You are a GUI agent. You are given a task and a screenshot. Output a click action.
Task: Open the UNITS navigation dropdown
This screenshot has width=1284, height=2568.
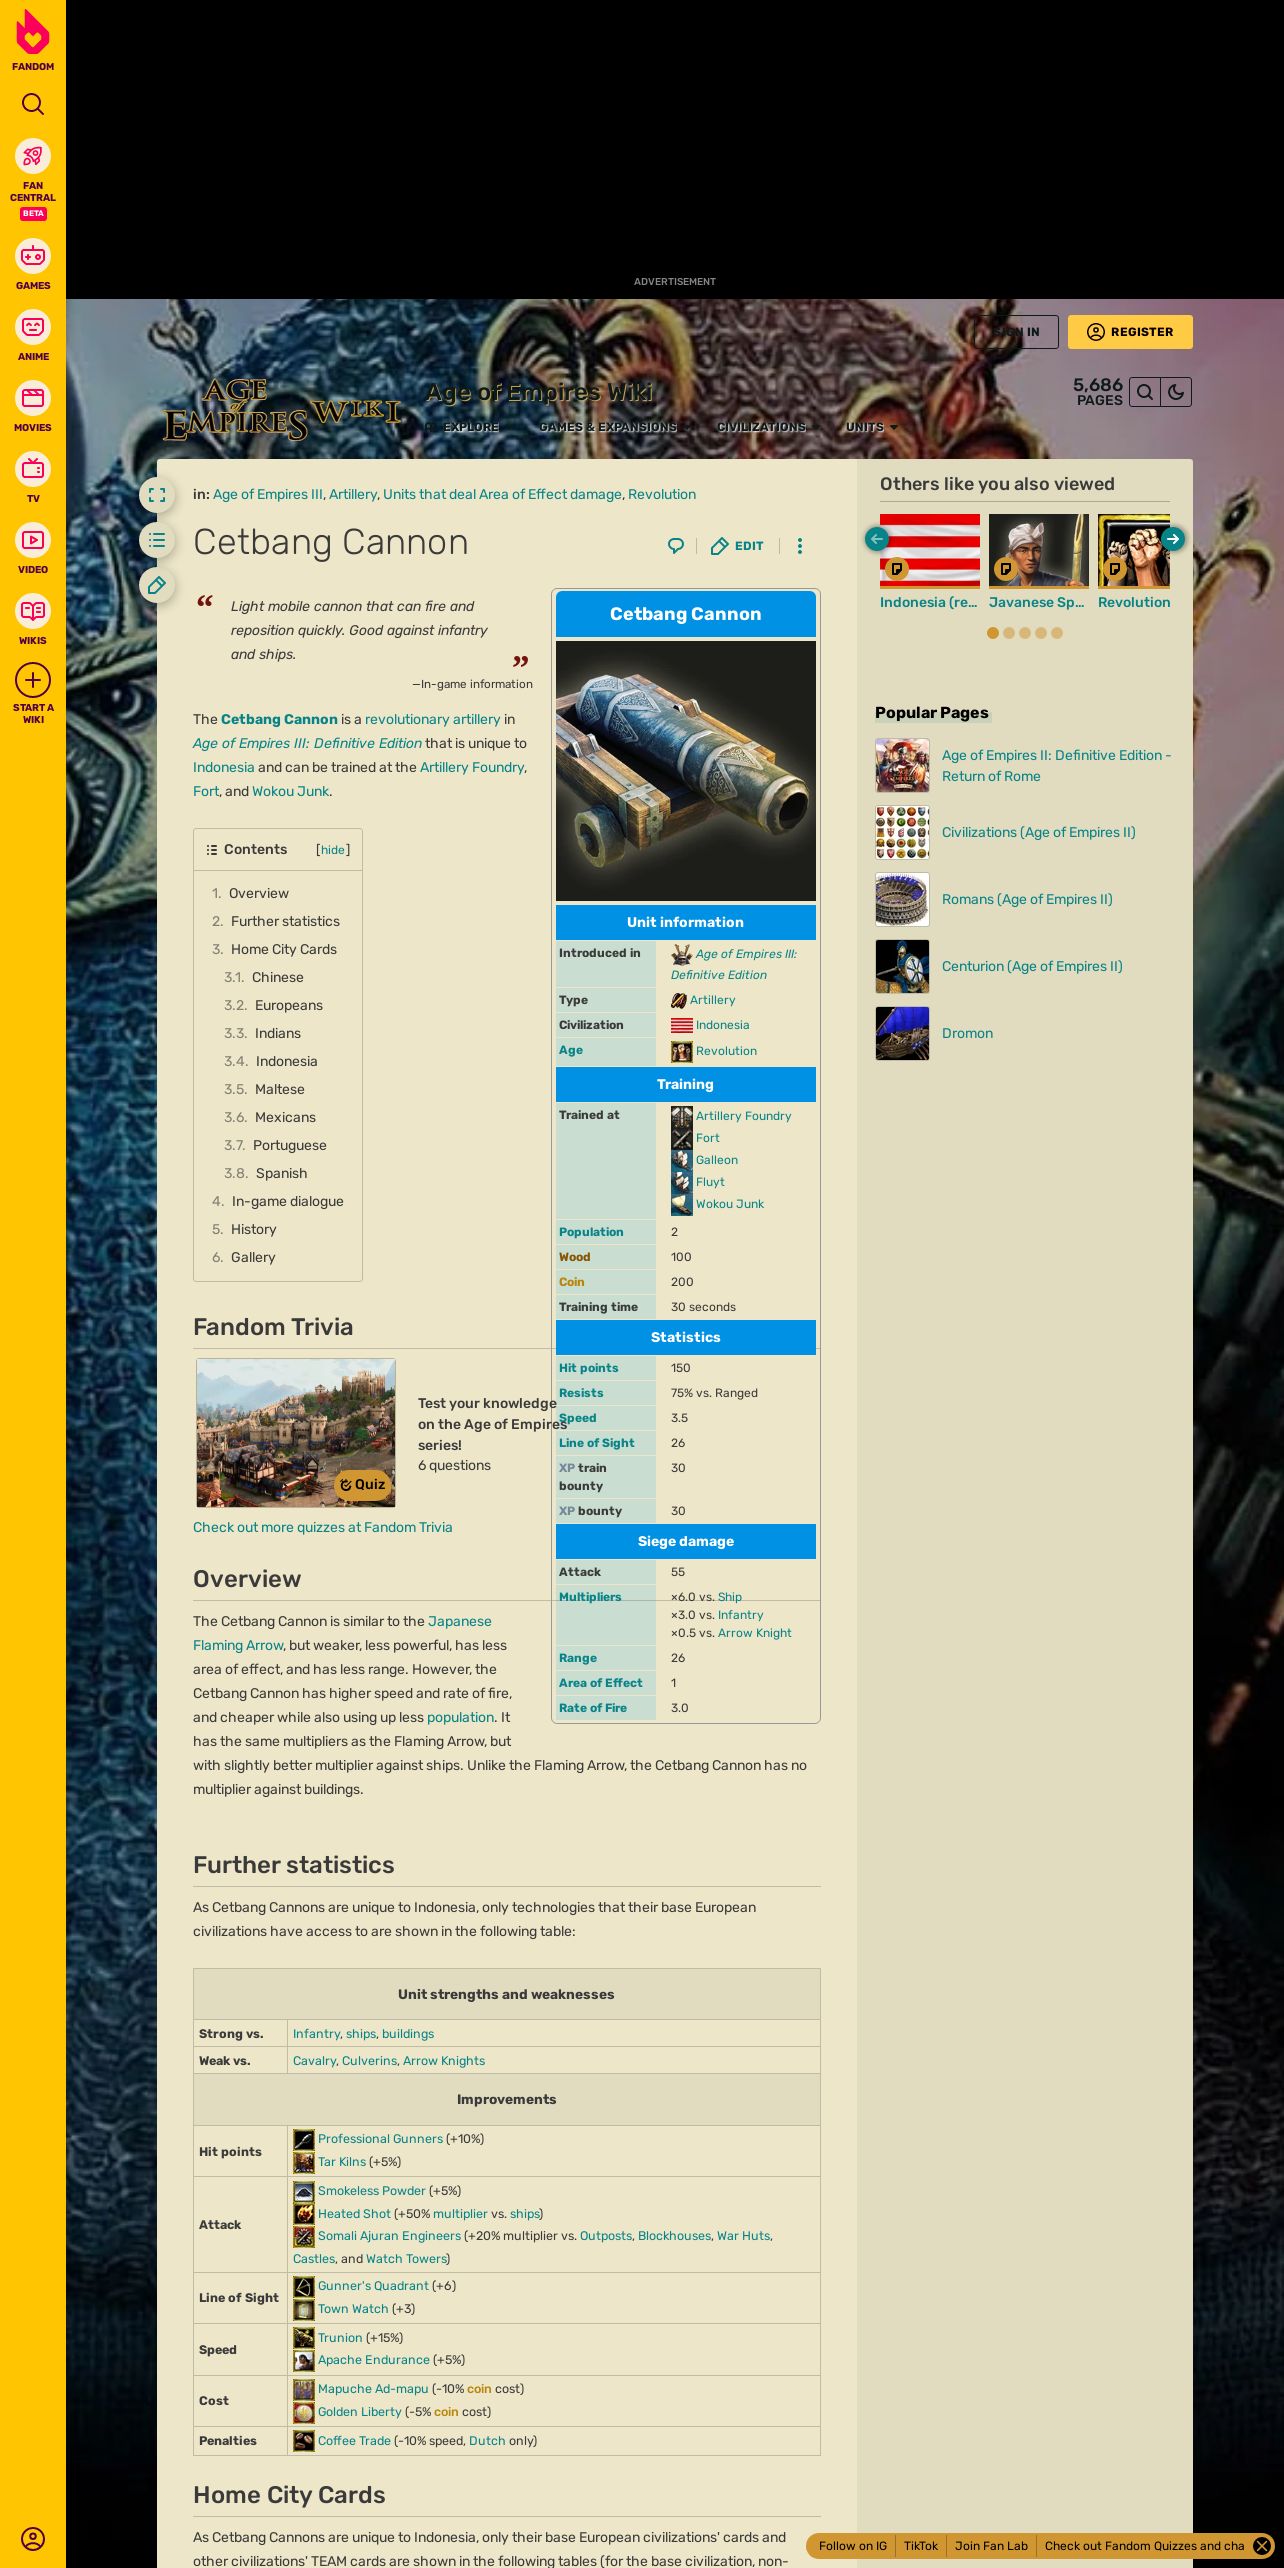click(872, 427)
